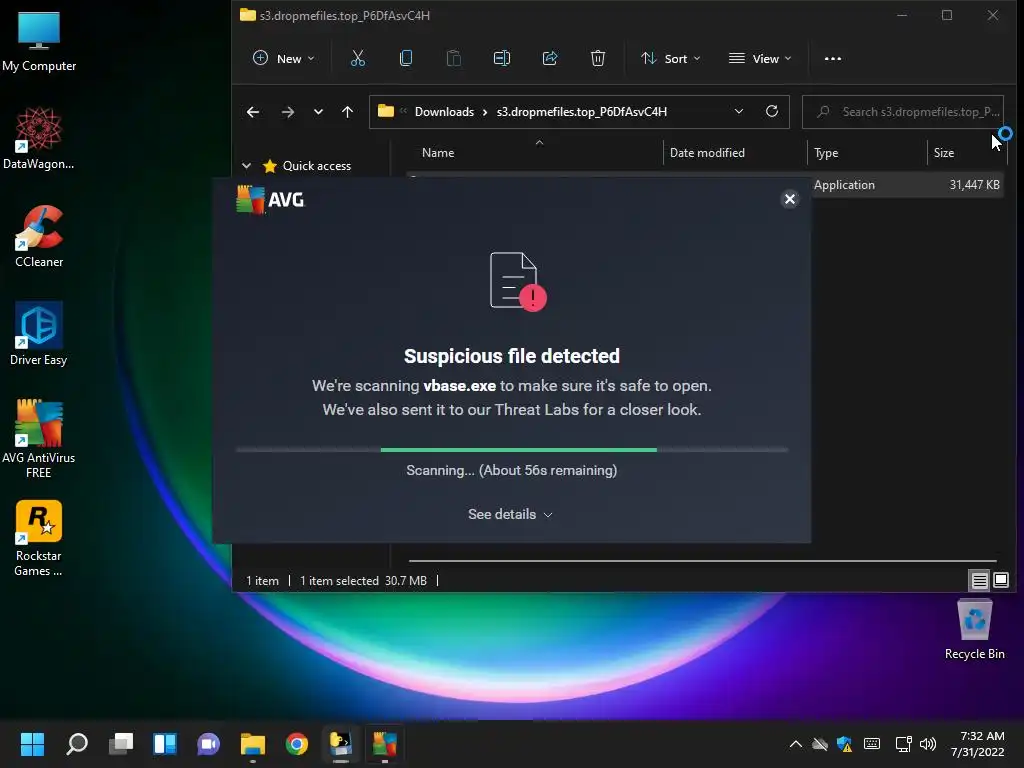Click the Cut scissors icon
Image resolution: width=1024 pixels, height=768 pixels.
[358, 59]
